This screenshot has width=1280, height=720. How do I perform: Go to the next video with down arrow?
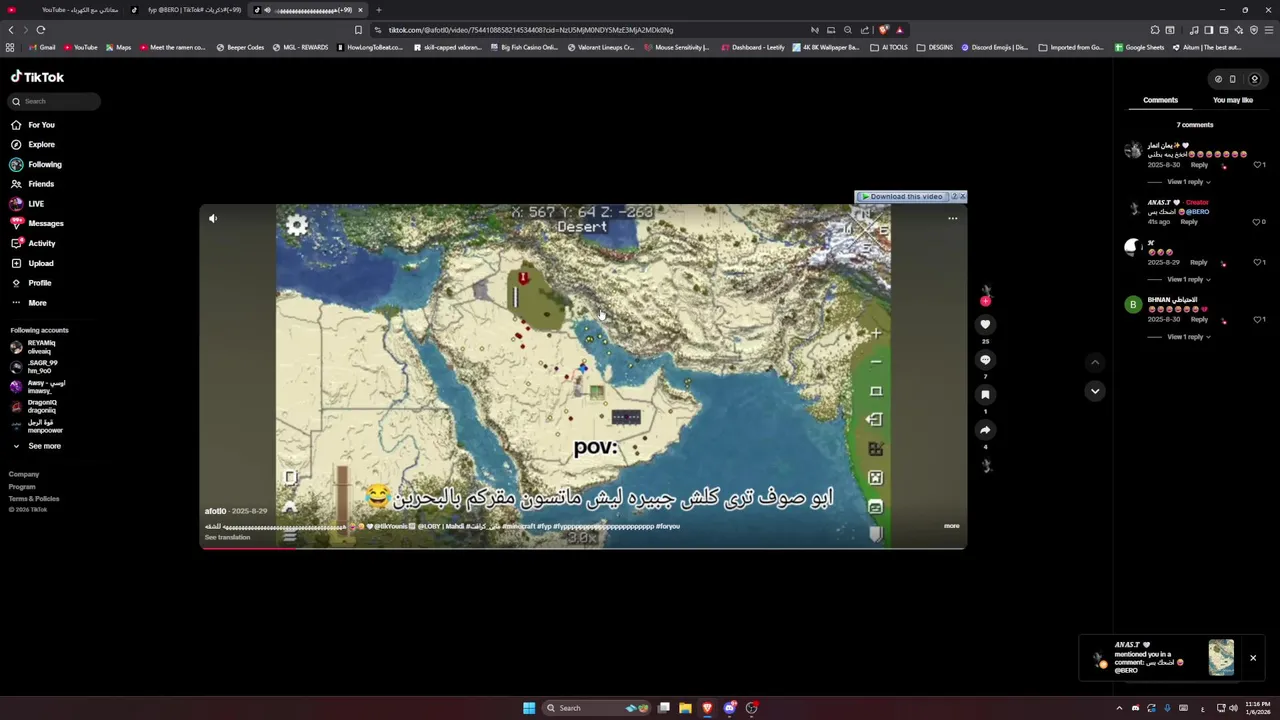pyautogui.click(x=1095, y=391)
